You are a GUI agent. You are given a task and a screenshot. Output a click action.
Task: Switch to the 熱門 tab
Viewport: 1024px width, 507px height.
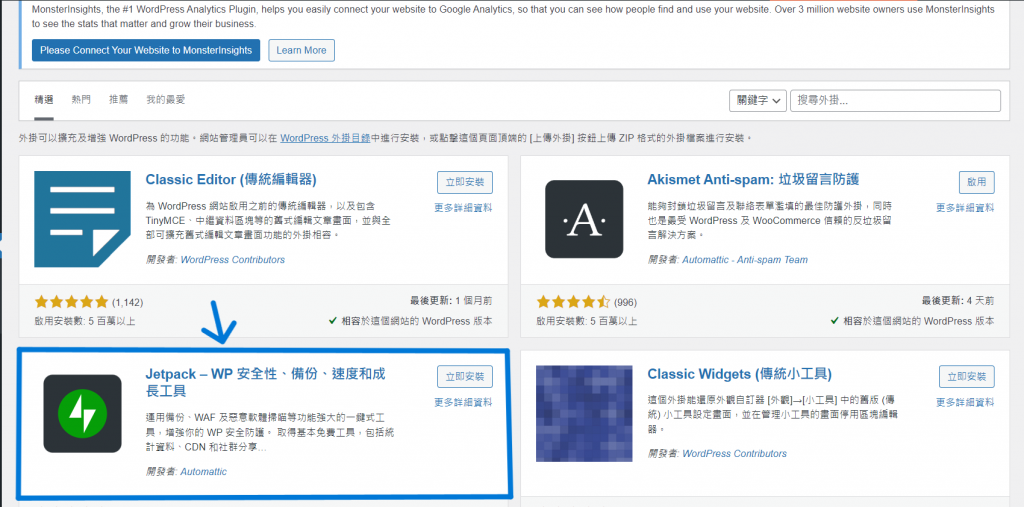[x=81, y=100]
